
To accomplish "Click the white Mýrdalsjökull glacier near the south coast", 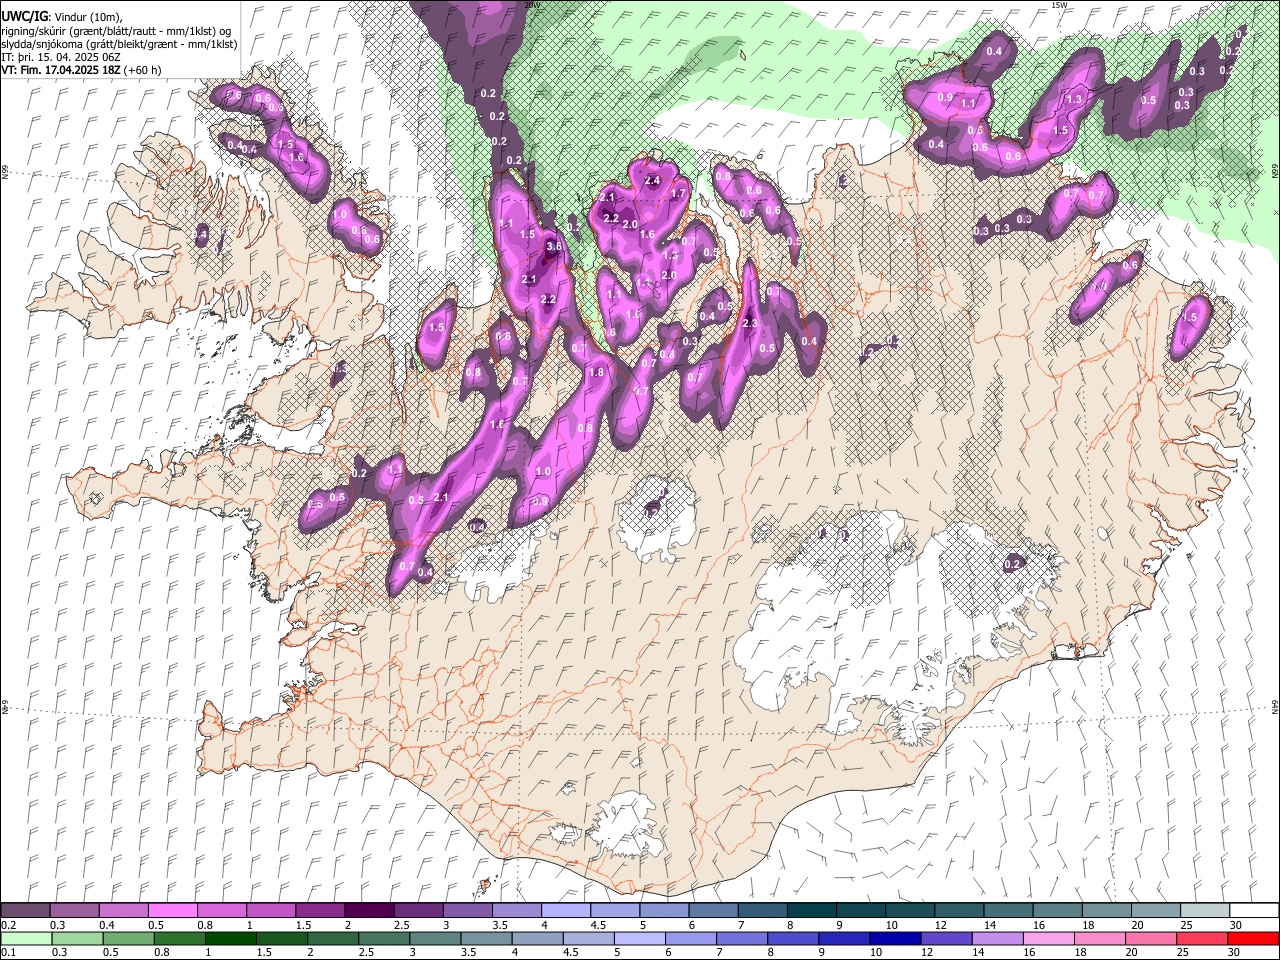I will [x=628, y=825].
